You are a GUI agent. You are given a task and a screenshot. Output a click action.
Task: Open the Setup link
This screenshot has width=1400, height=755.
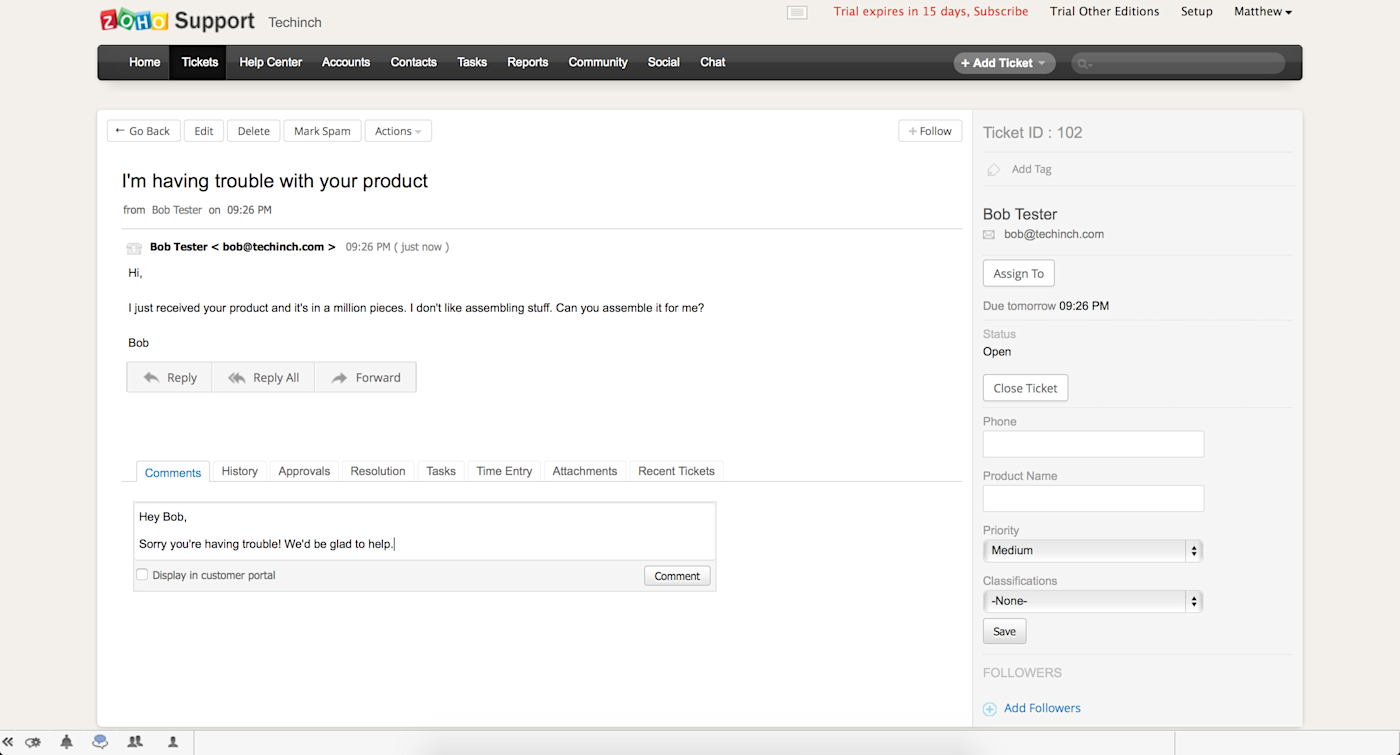pos(1197,12)
